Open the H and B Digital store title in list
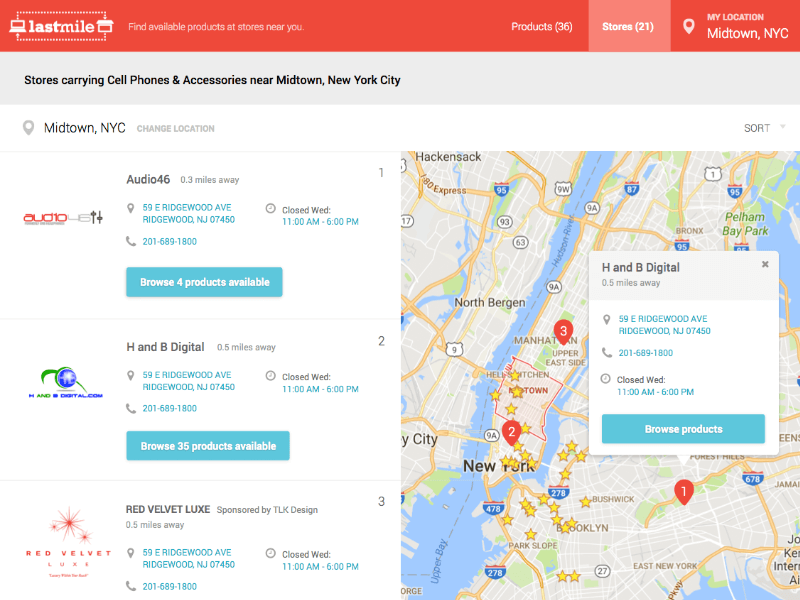 (165, 347)
